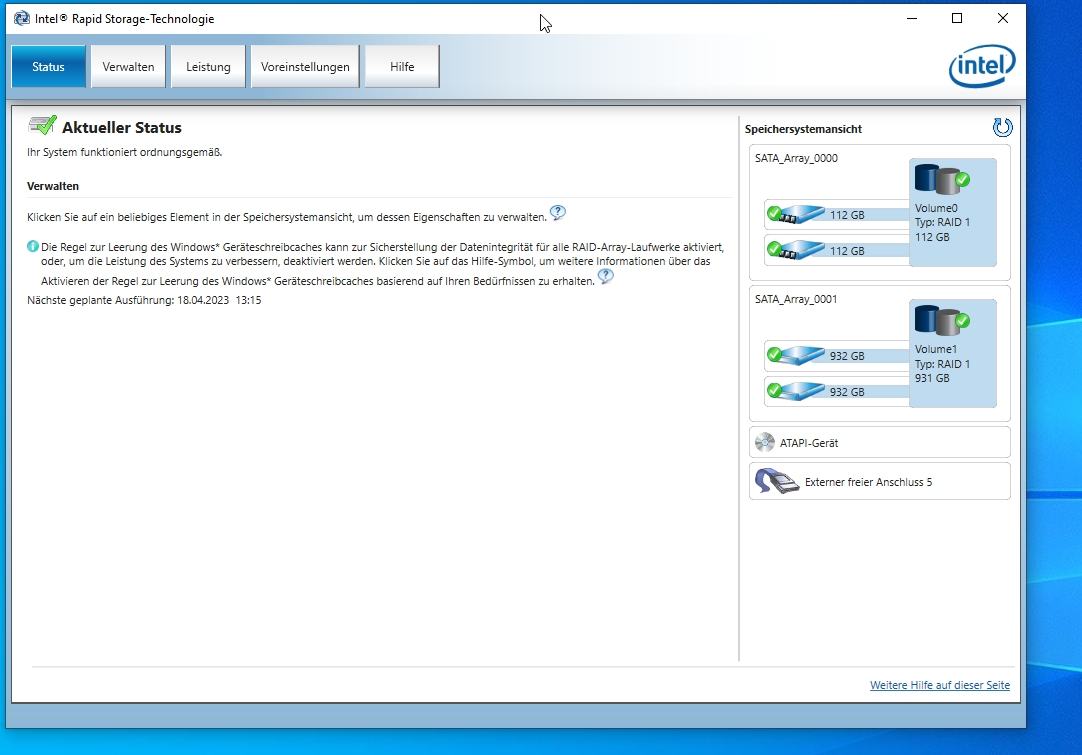Screen dimensions: 1082x755
Task: Click 'Nächste geplante Ausführung' date line
Action: point(144,300)
